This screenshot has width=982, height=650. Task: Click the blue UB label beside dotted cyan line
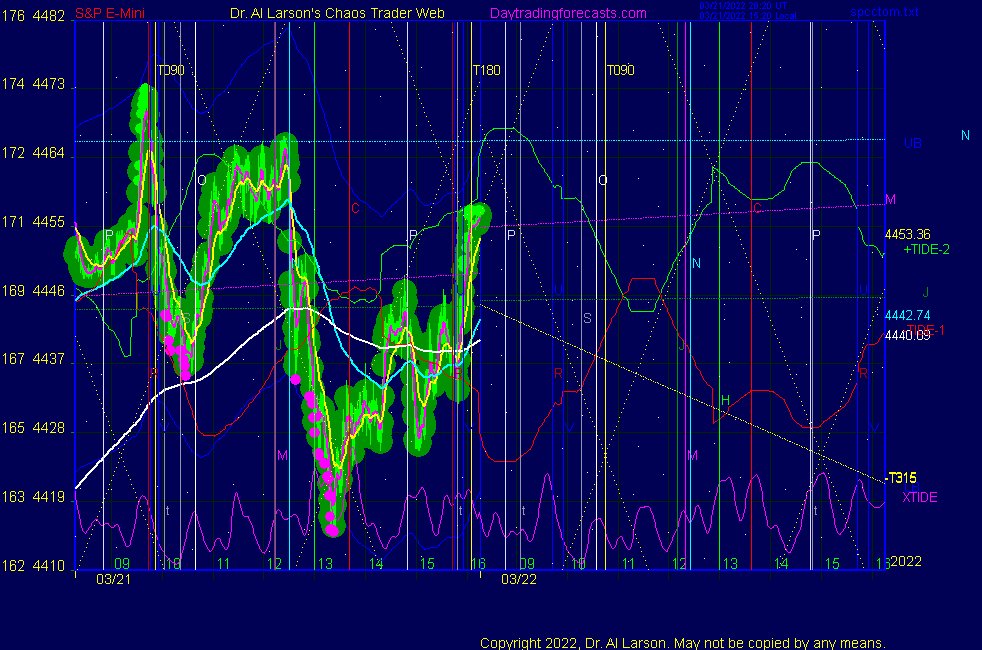coord(912,143)
